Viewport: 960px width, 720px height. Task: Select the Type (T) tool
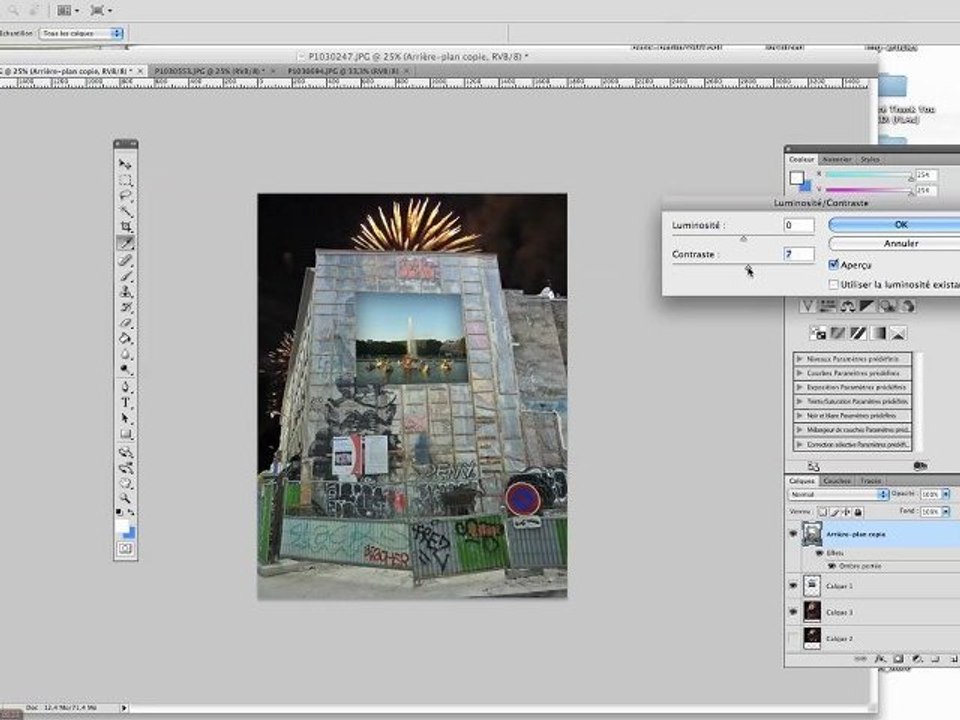click(x=126, y=402)
